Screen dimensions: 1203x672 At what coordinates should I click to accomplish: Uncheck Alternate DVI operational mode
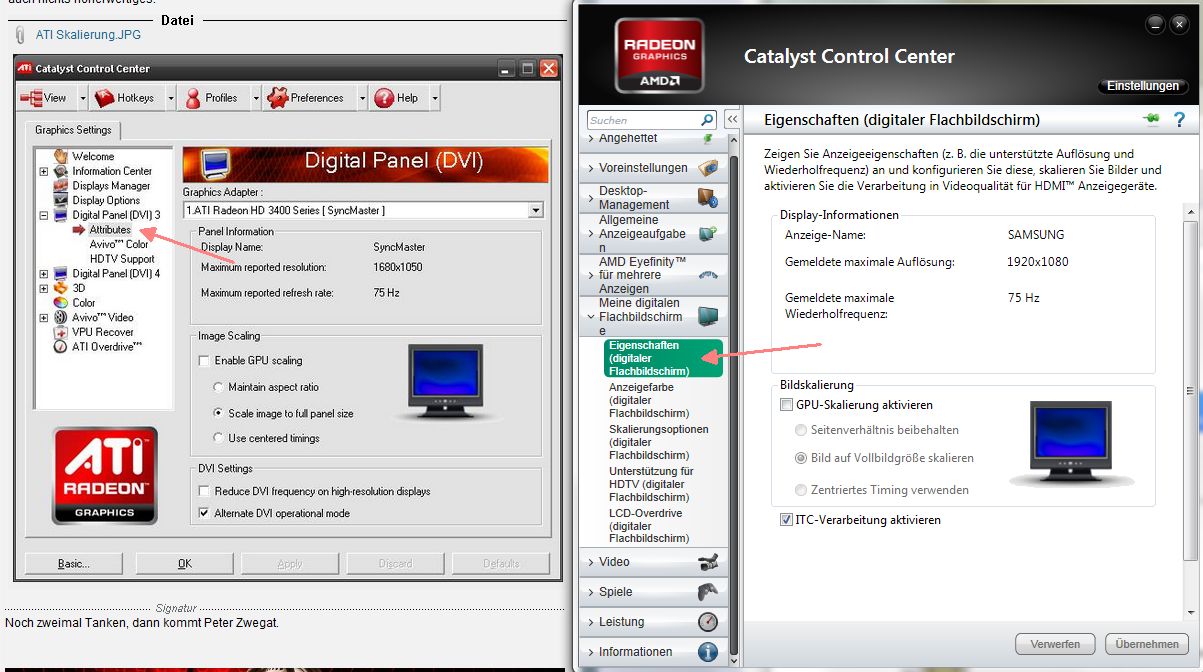coord(205,513)
